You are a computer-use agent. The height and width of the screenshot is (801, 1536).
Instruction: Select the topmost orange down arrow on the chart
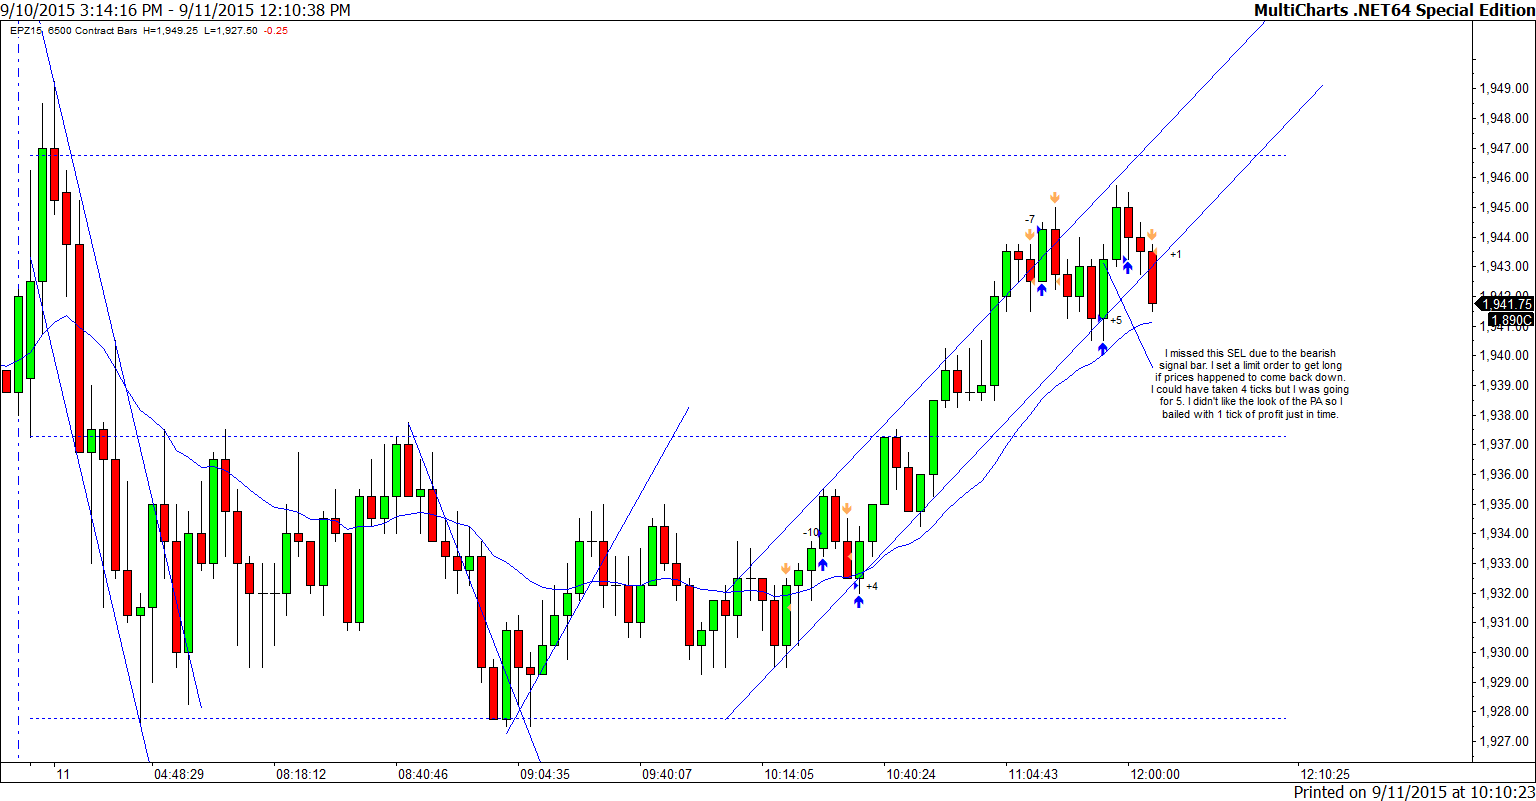click(x=1054, y=197)
